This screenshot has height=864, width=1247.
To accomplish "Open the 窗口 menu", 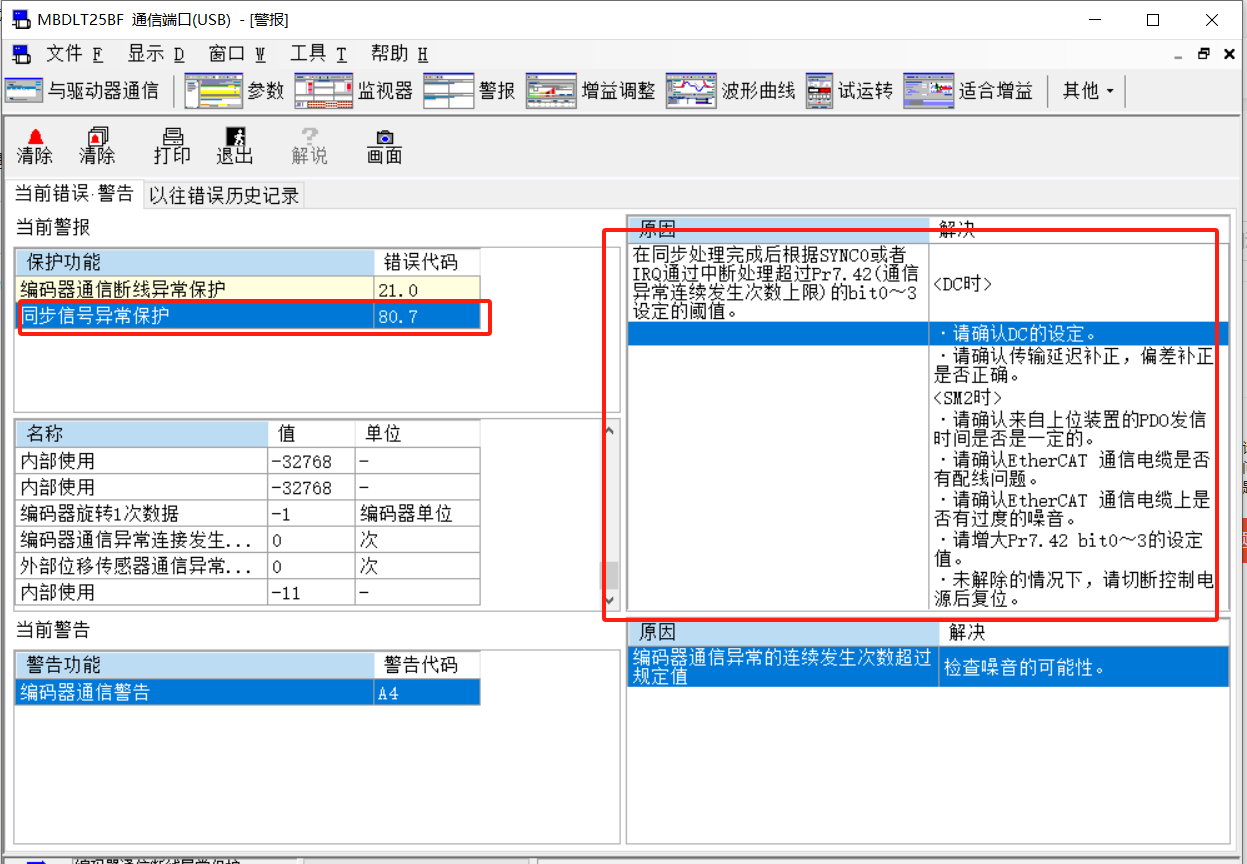I will tap(237, 54).
